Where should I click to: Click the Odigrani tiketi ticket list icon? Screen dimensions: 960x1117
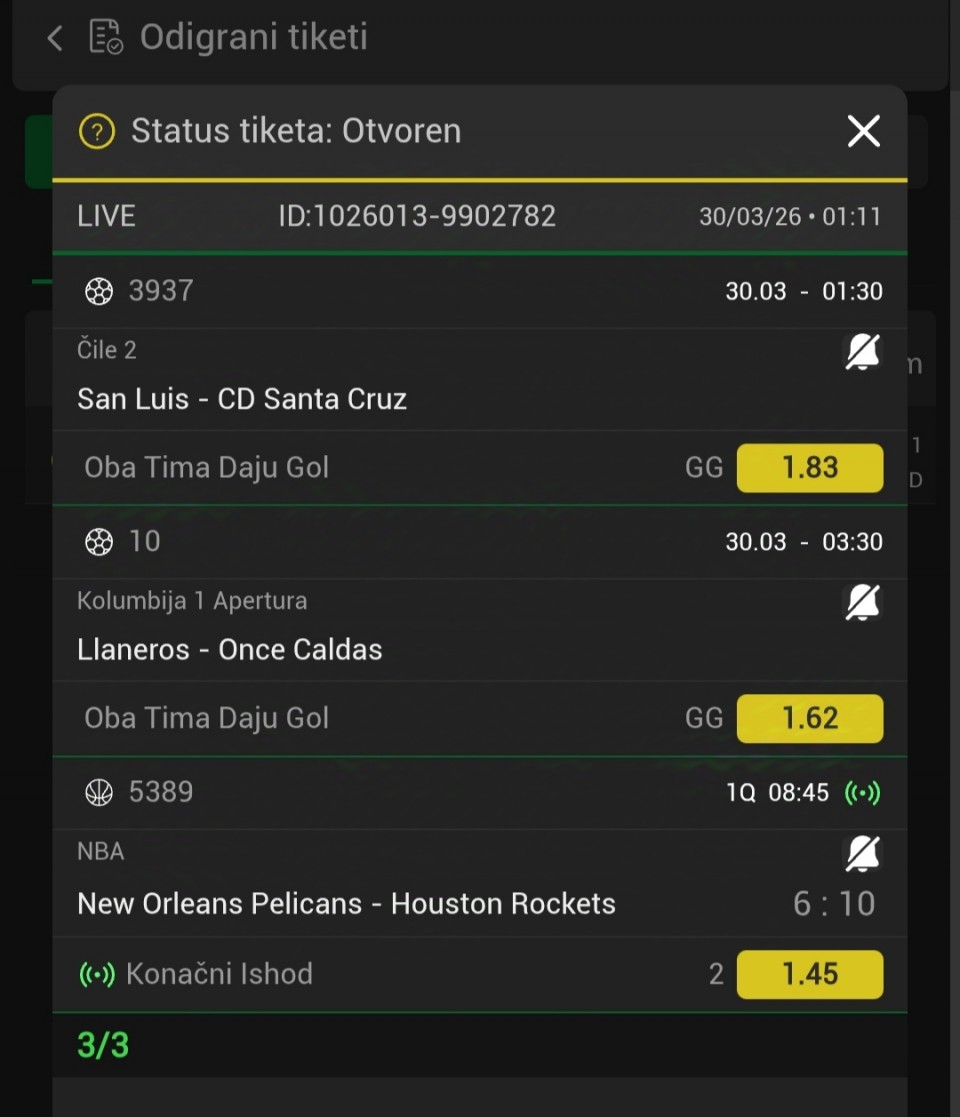click(106, 37)
